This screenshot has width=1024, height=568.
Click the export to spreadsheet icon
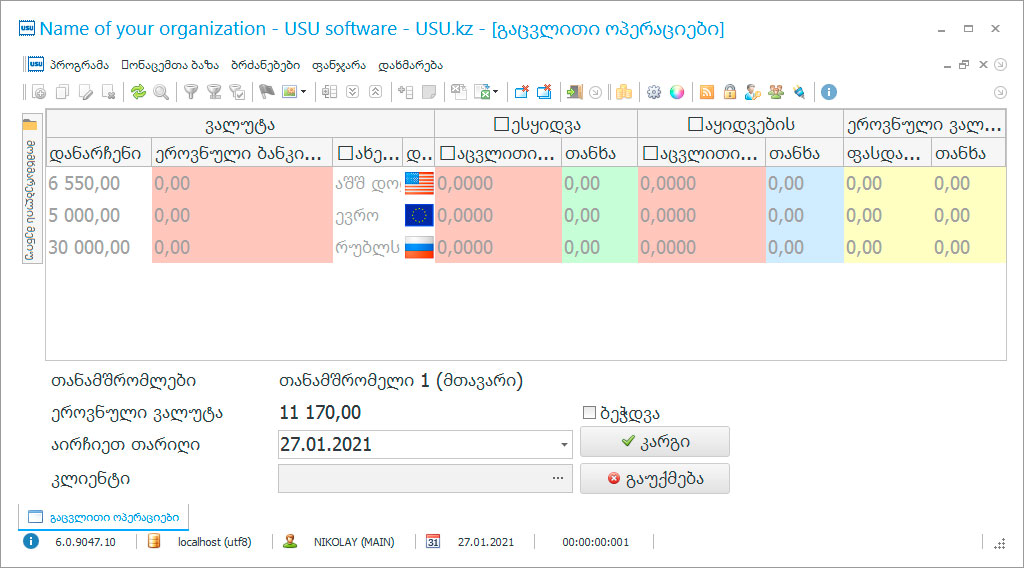point(482,92)
